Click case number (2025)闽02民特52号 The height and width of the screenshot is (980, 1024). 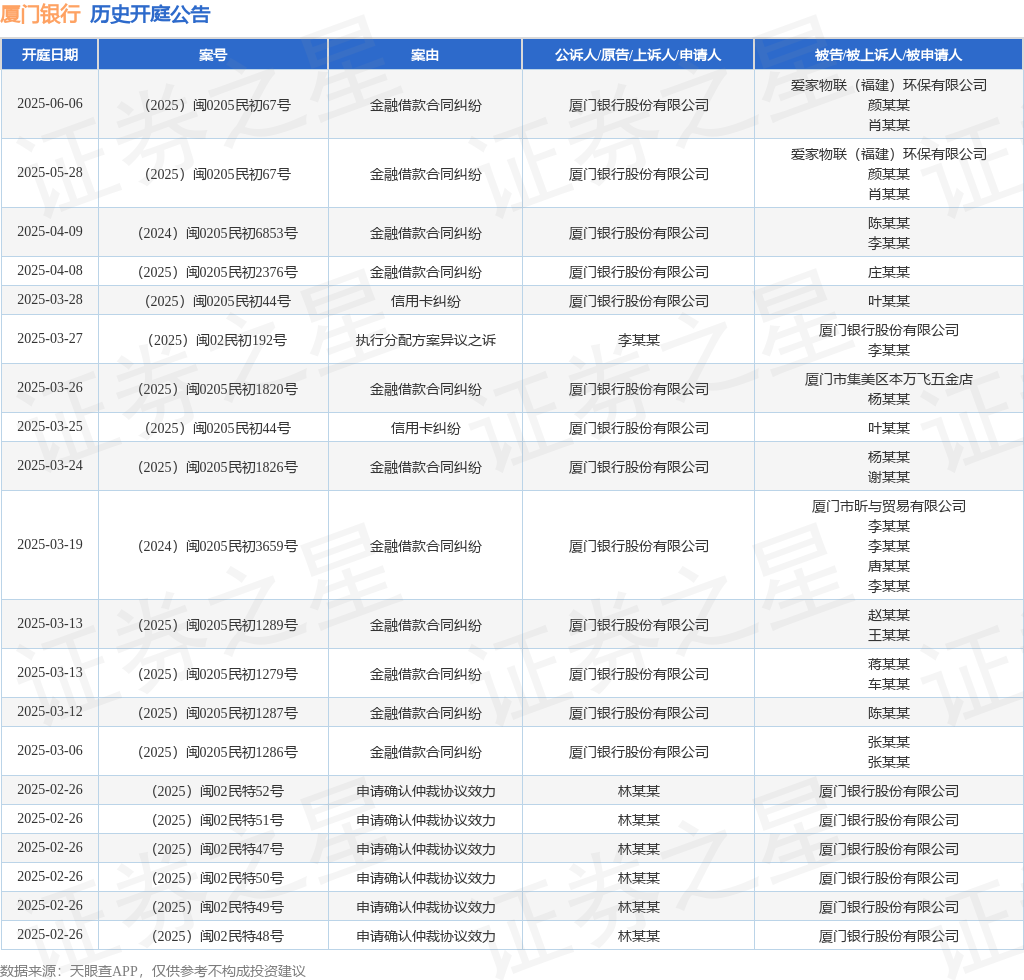[217, 791]
